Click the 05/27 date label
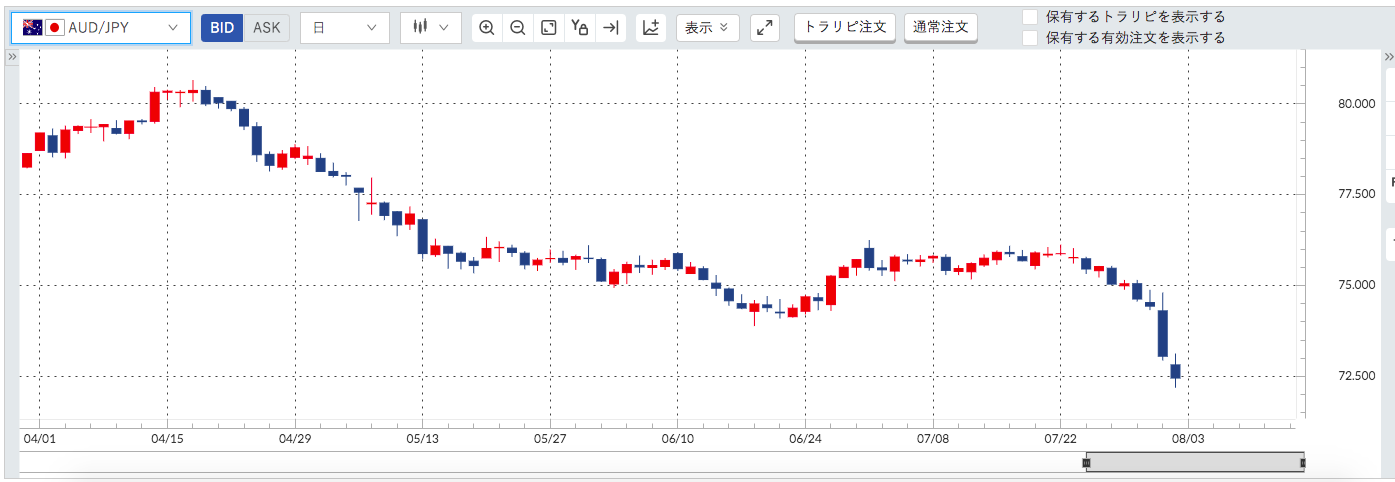Viewport: 1395px width, 482px height. click(550, 438)
